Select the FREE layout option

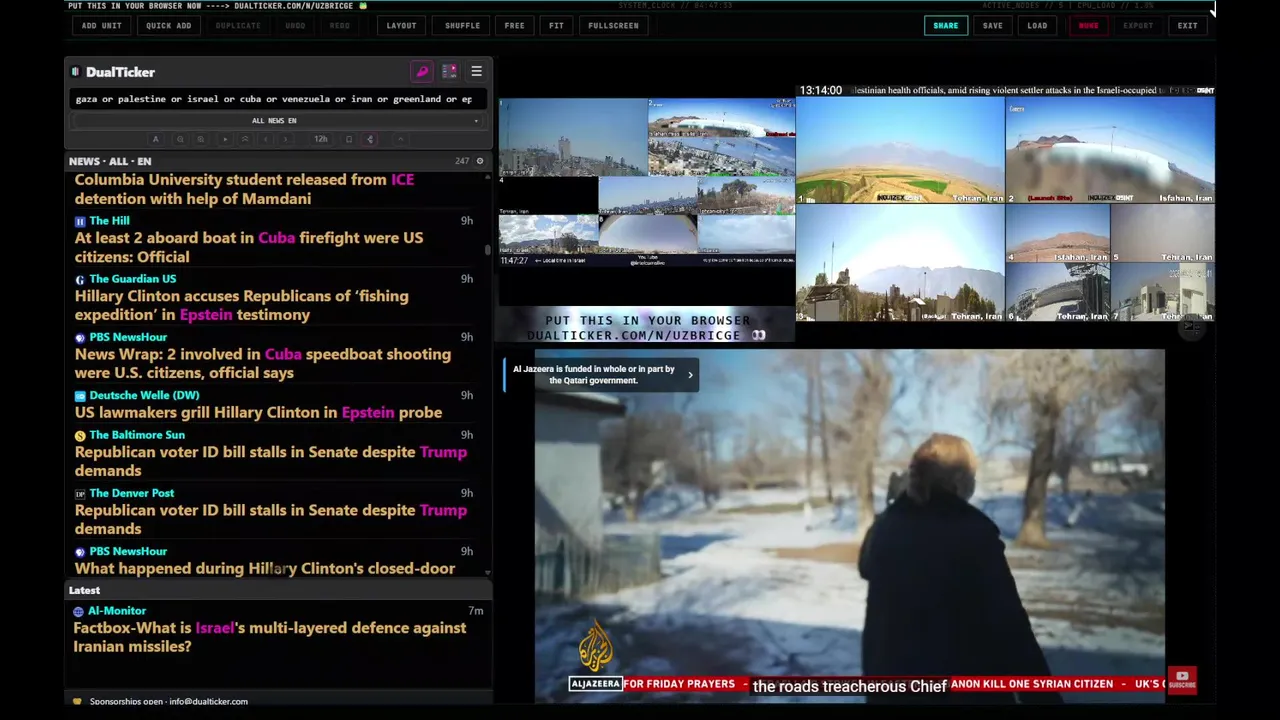point(514,25)
